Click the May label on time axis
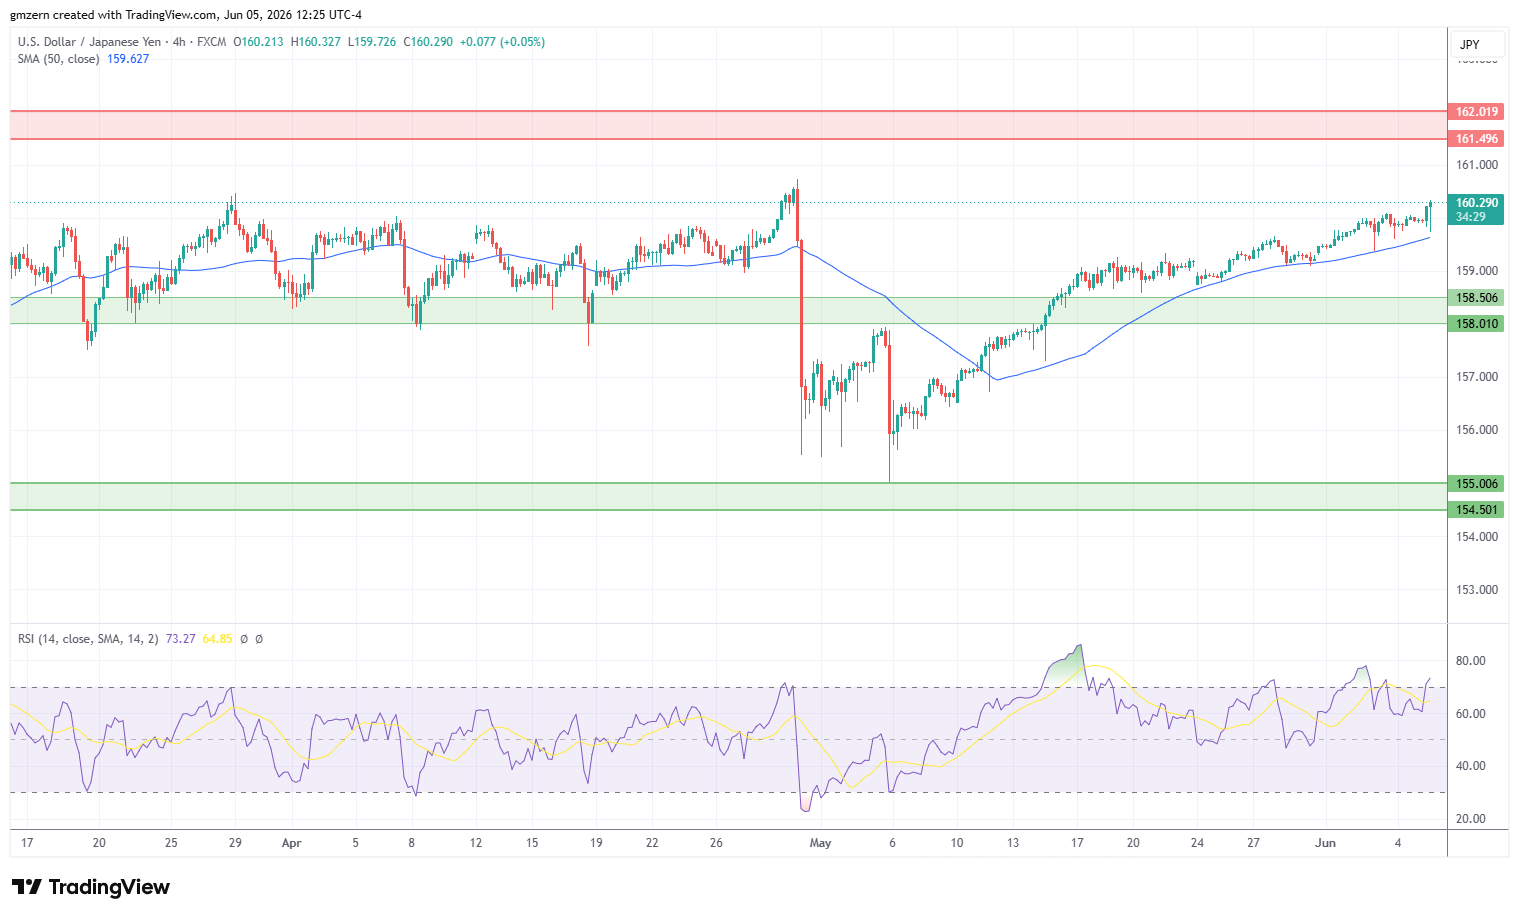 (x=820, y=843)
